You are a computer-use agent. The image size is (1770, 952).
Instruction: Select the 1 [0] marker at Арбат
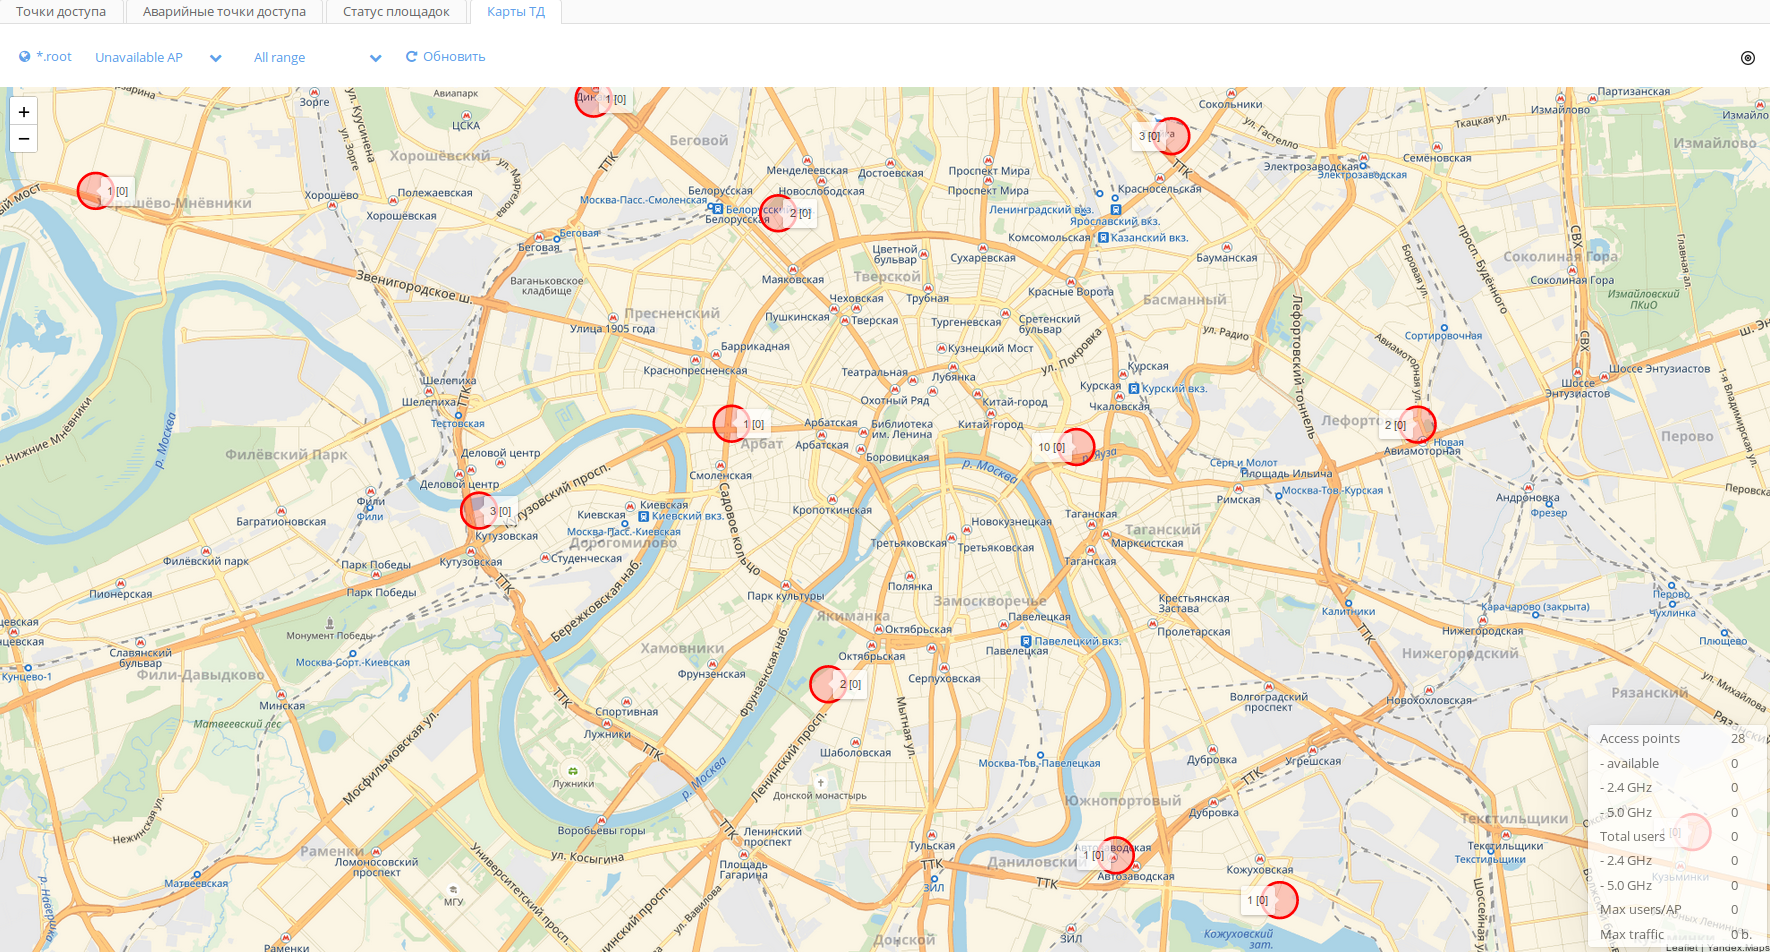732,424
